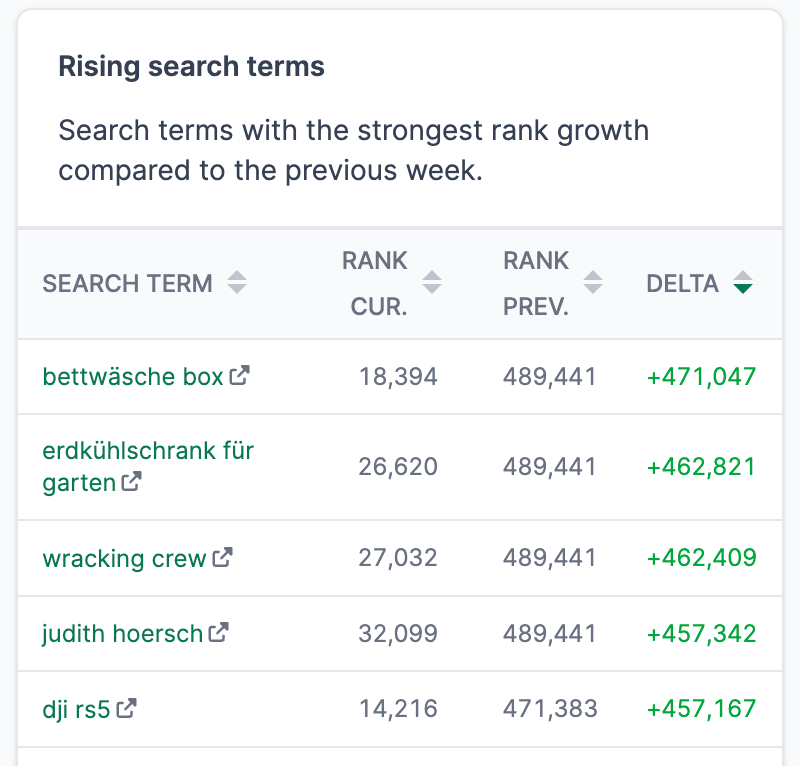The width and height of the screenshot is (800, 766).
Task: Select the dji rs5 table row
Action: pos(400,709)
